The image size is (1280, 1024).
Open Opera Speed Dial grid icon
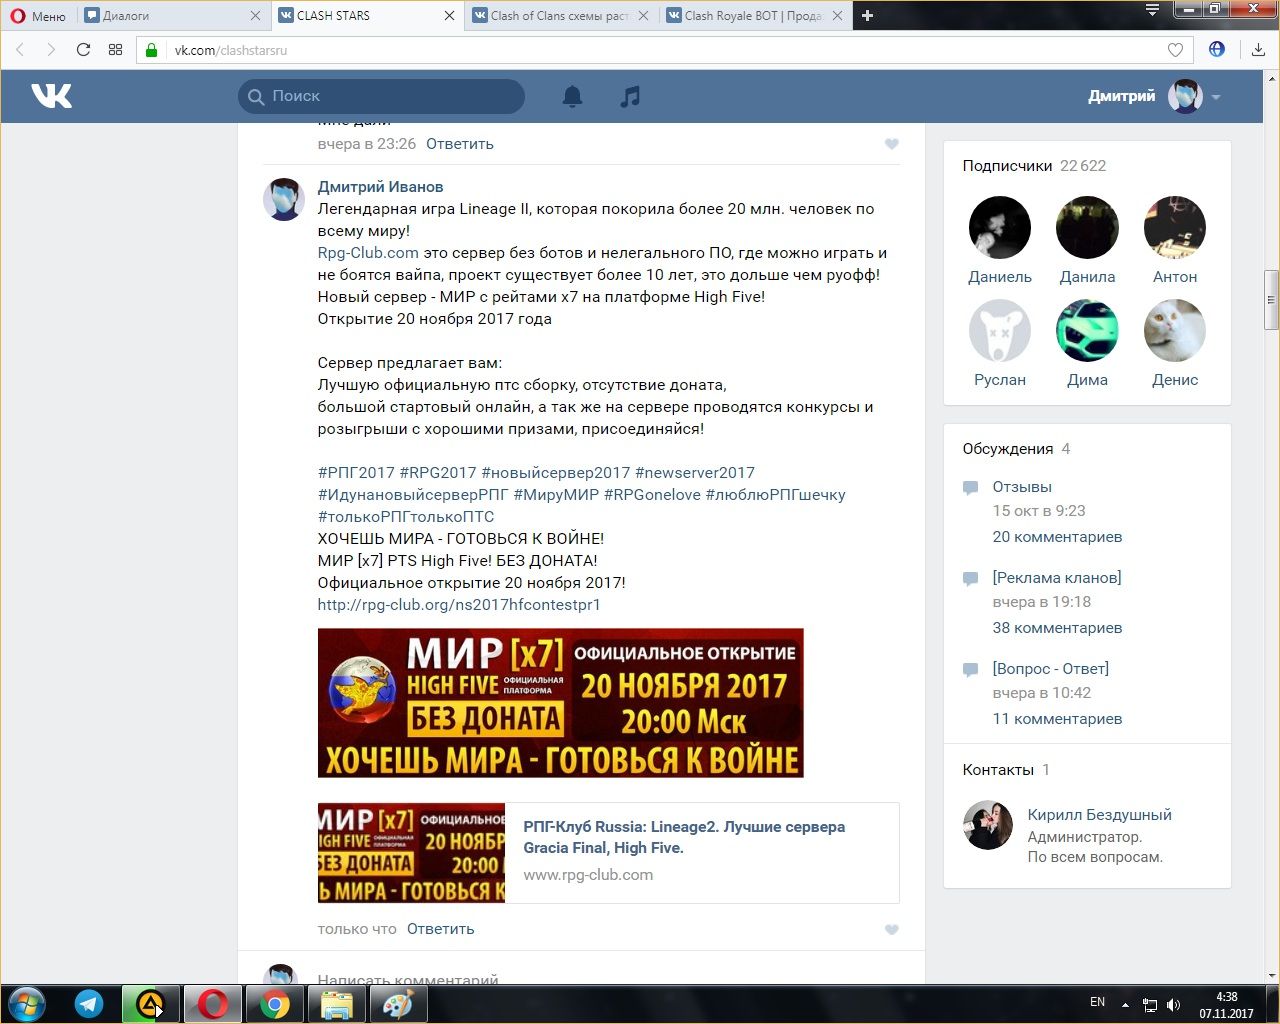tap(115, 50)
